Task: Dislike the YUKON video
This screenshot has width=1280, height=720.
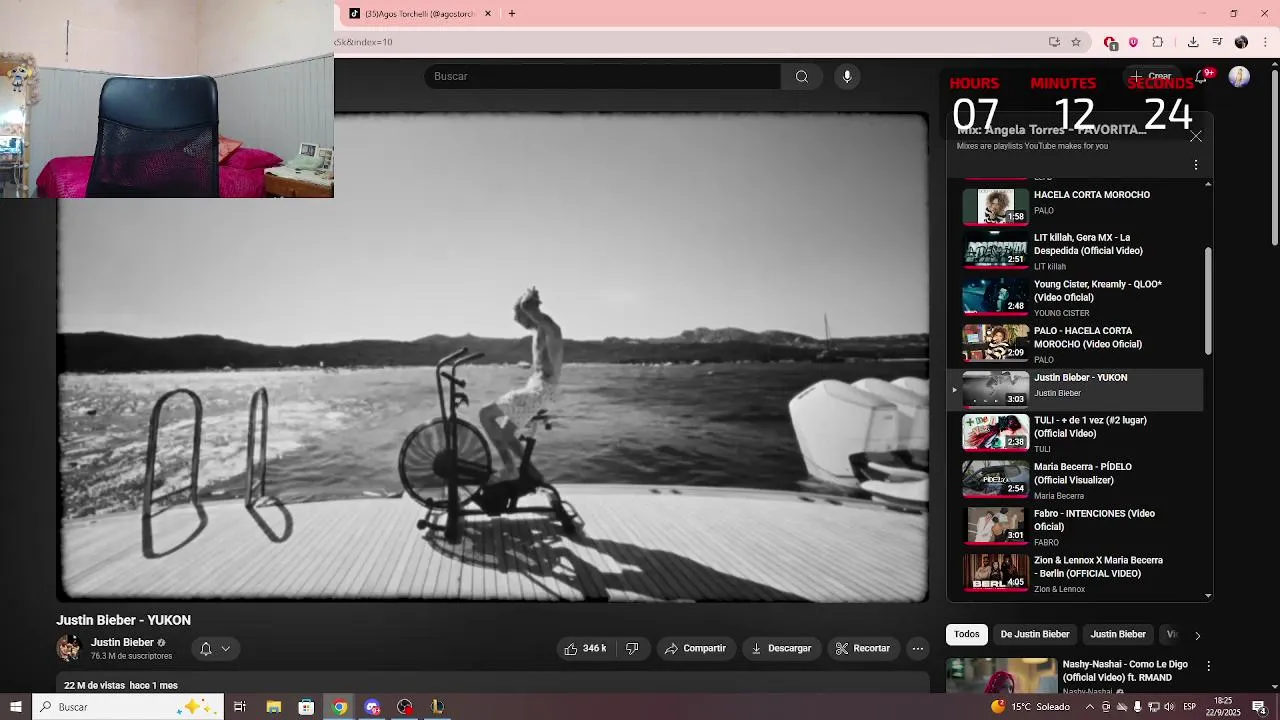Action: coord(632,648)
